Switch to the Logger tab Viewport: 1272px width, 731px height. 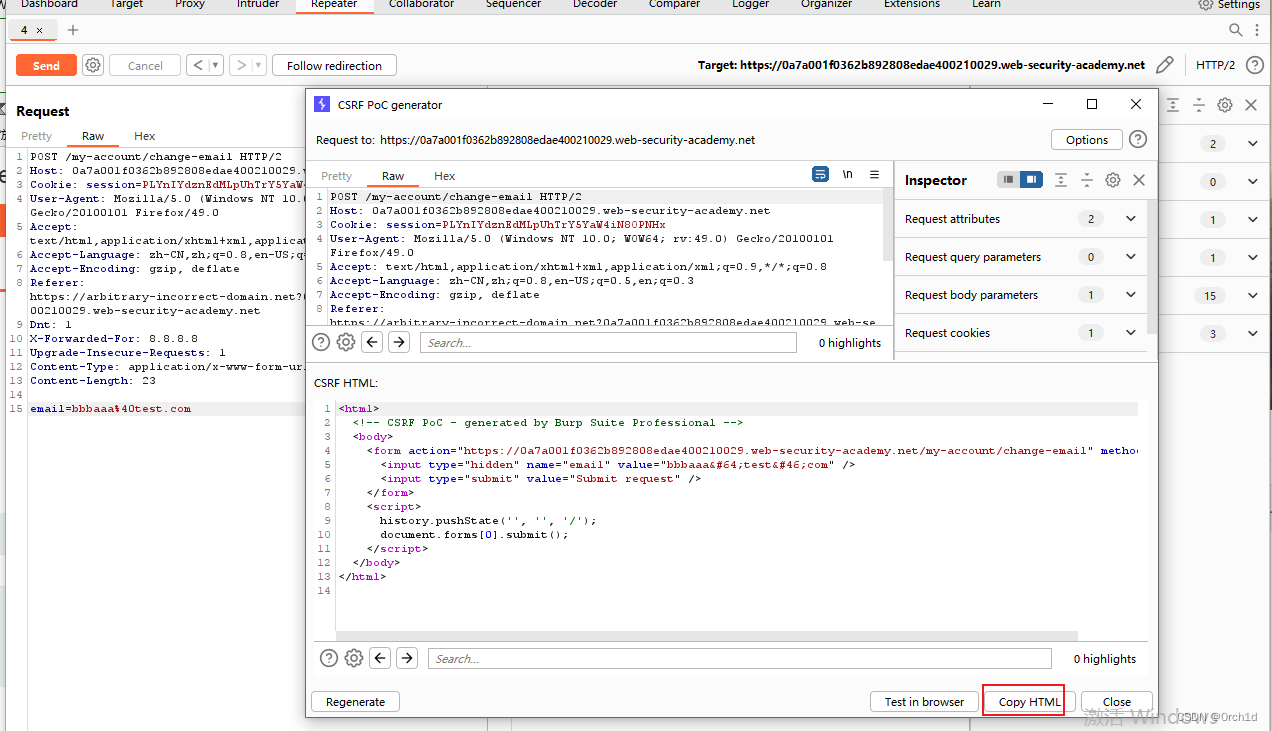750,4
